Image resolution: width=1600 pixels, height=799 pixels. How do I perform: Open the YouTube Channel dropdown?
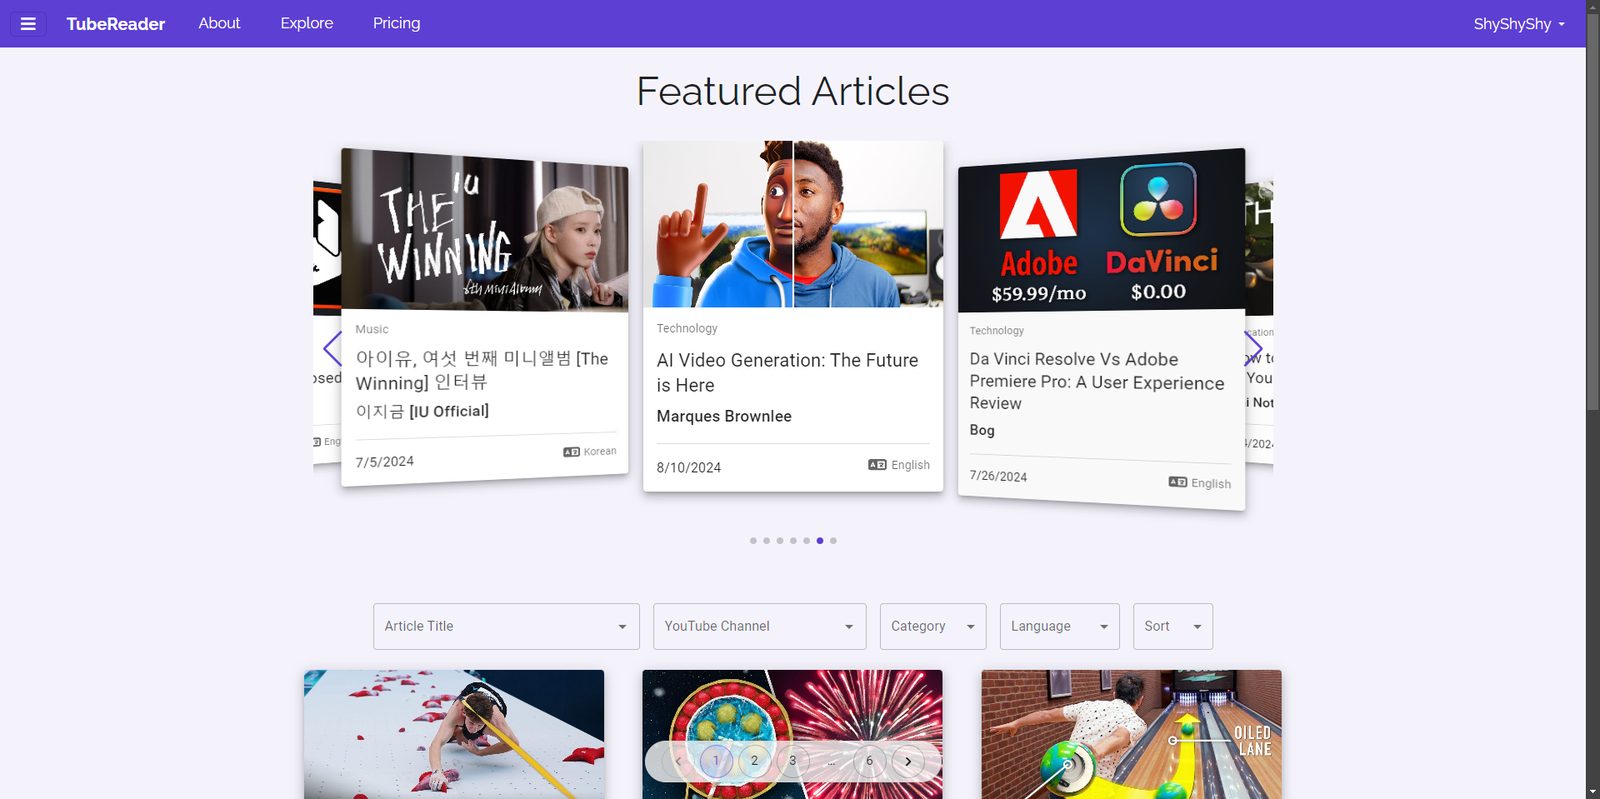[759, 626]
